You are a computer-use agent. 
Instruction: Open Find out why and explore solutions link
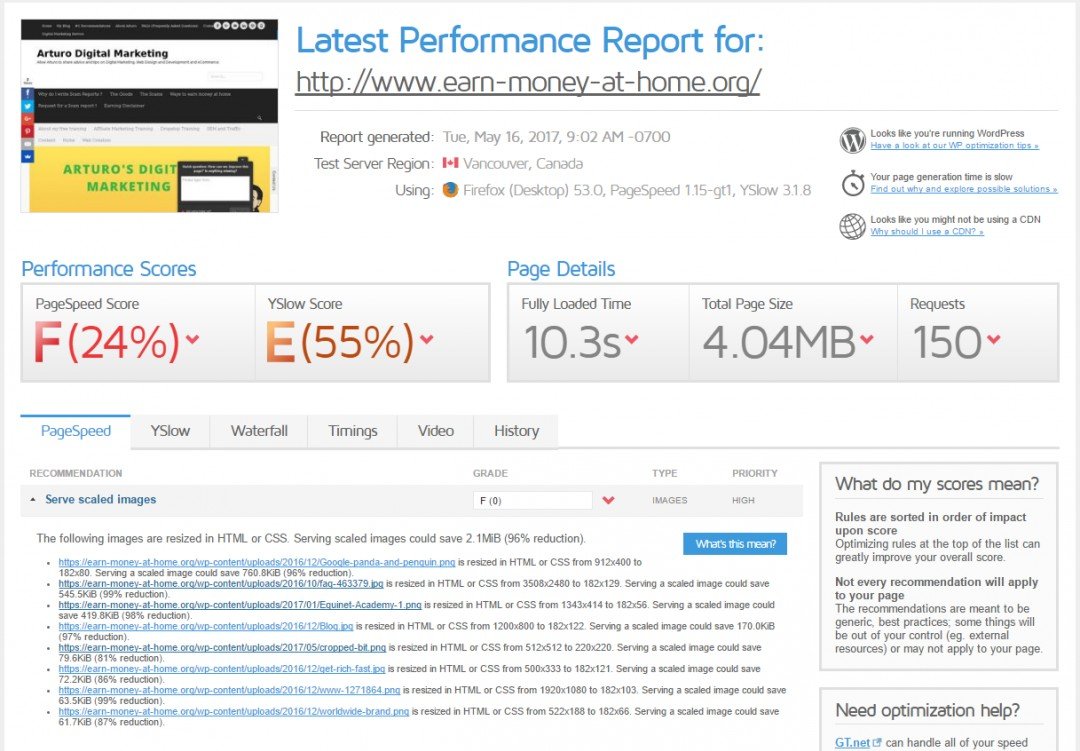[964, 189]
